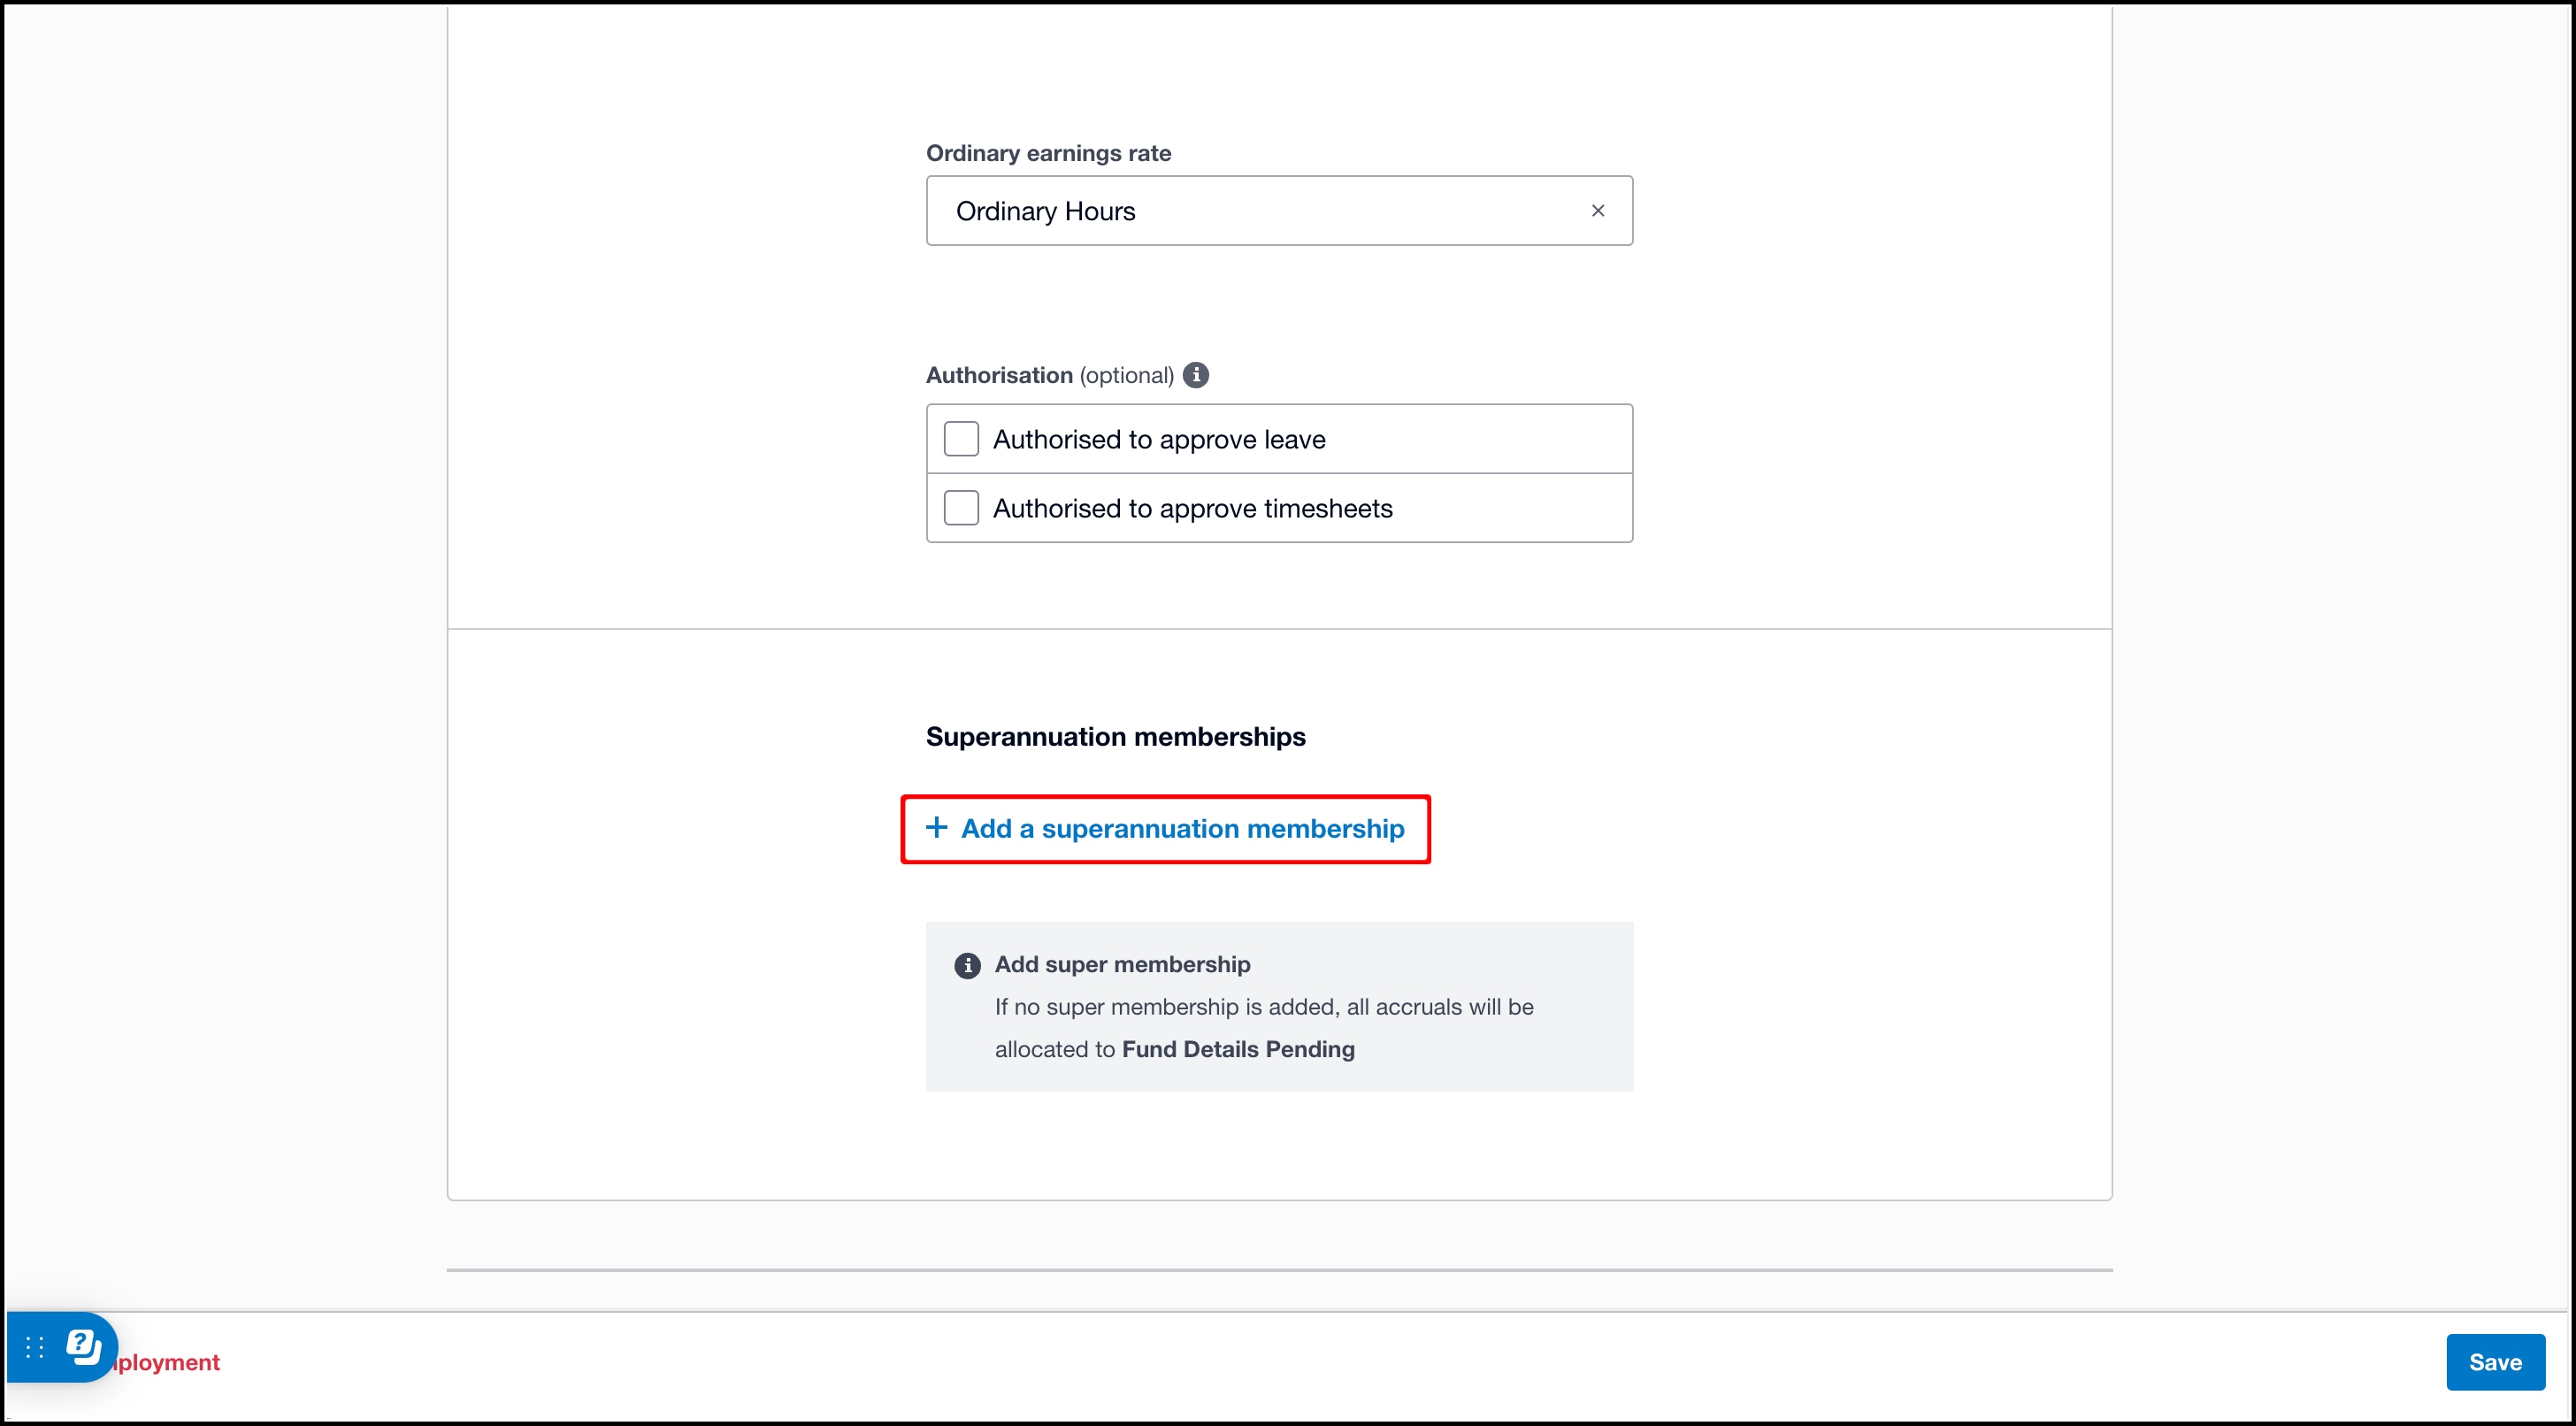This screenshot has width=2576, height=1426.
Task: Click the 'Authorised to approve timesheets' label text
Action: tap(1192, 509)
